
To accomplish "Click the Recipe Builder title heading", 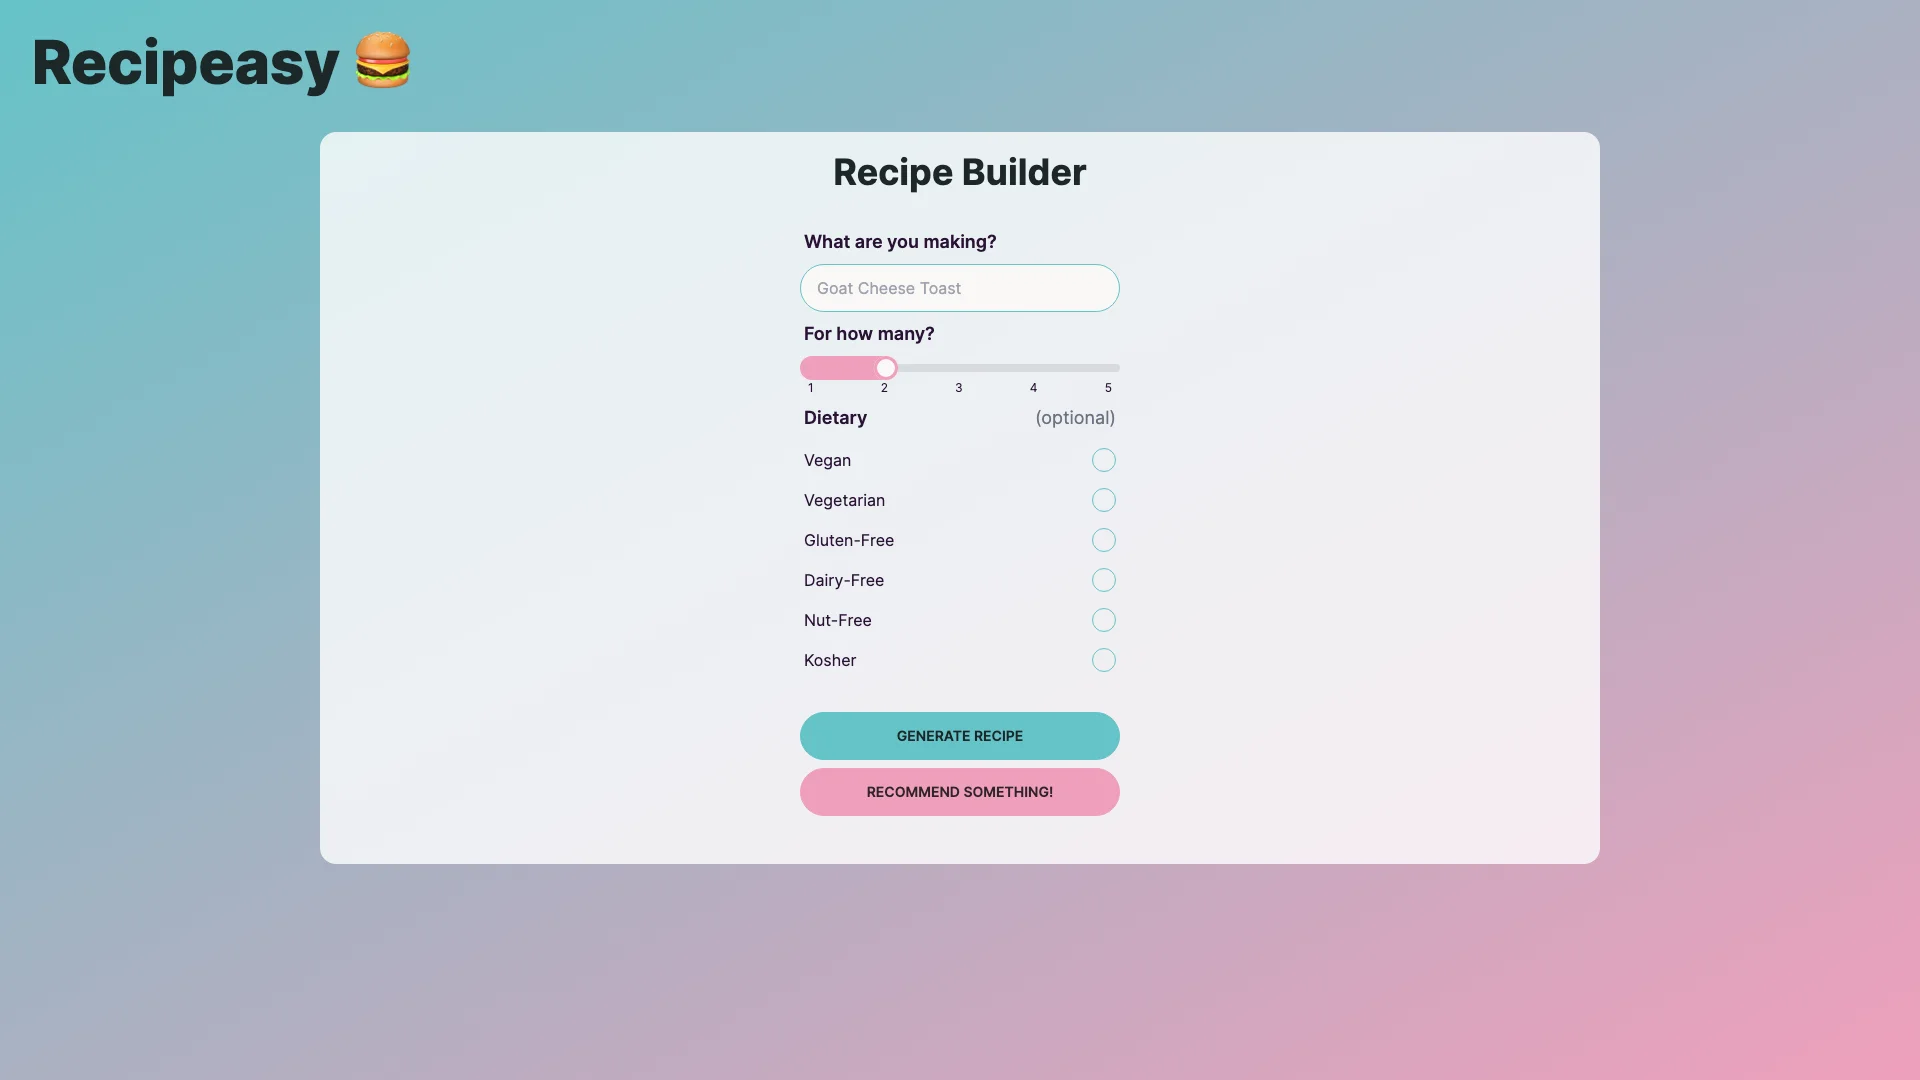I will click(960, 171).
